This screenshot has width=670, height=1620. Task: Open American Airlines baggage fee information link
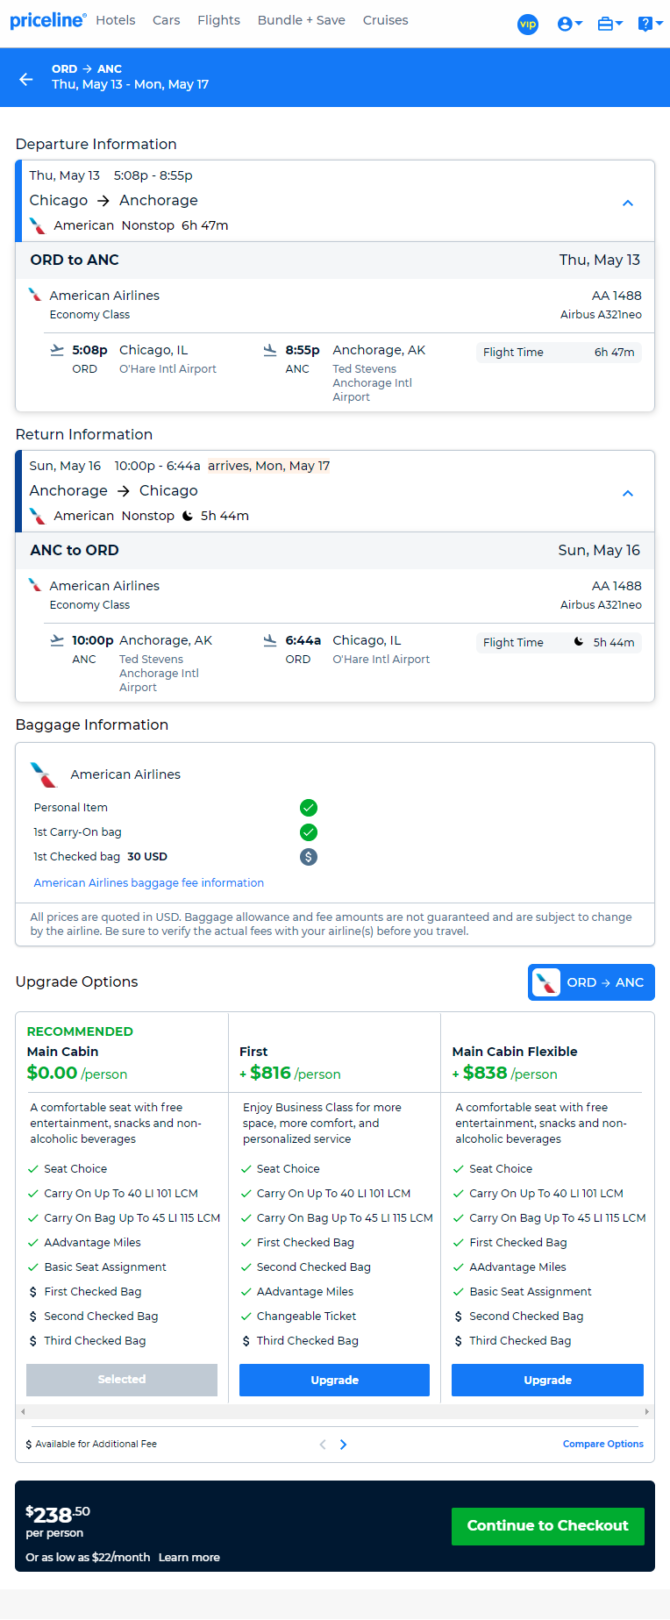click(149, 883)
